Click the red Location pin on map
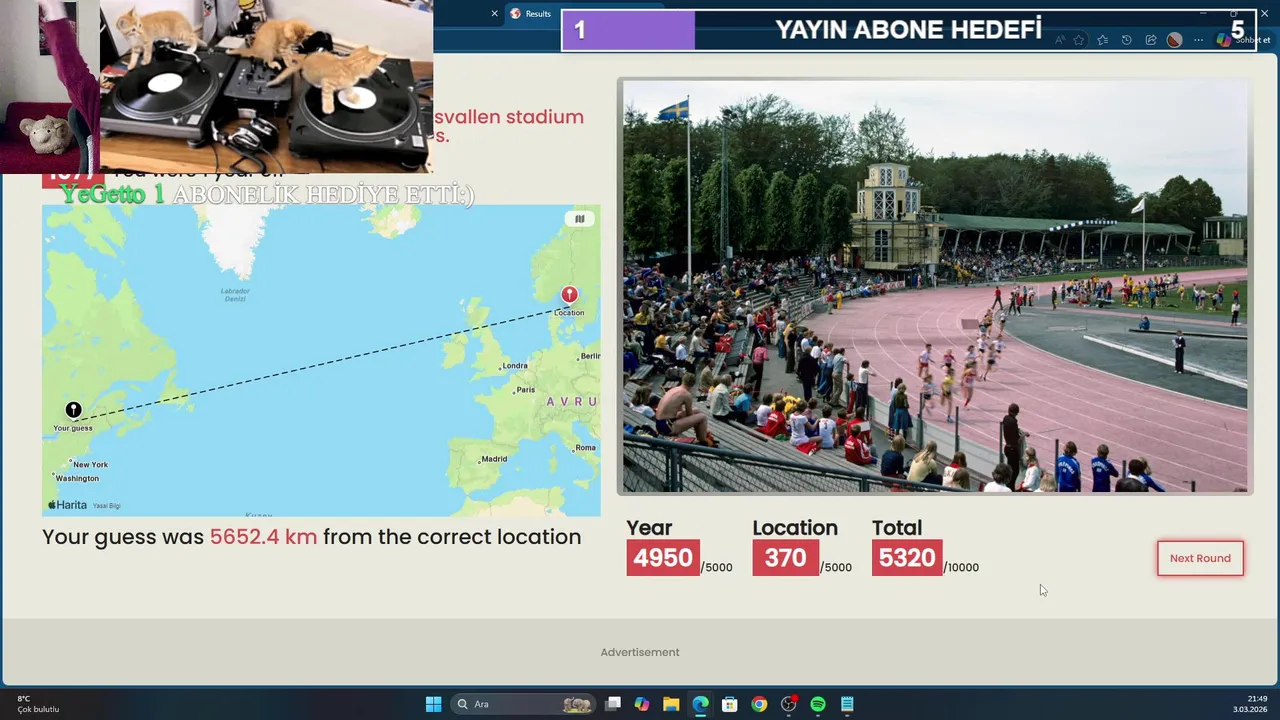 pyautogui.click(x=569, y=294)
